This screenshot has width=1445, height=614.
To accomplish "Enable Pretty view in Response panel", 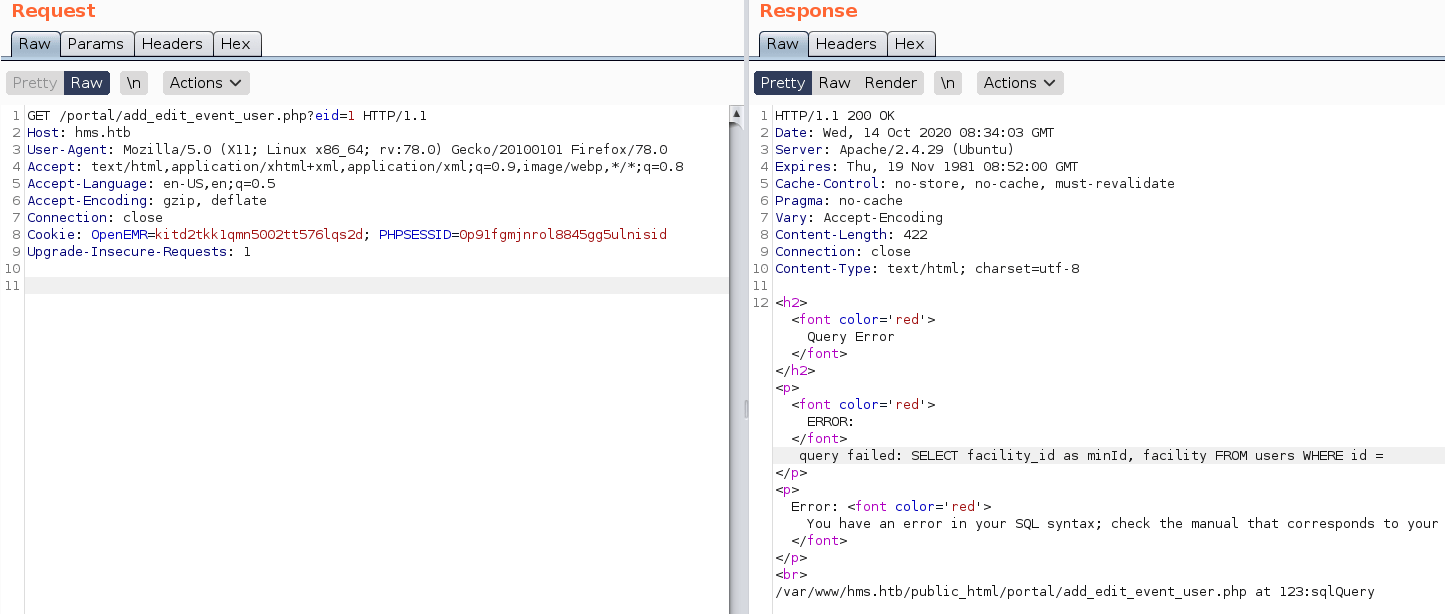I will [782, 83].
